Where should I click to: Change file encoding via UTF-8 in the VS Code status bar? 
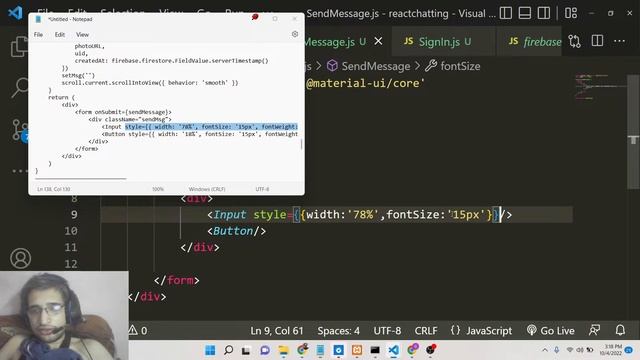[x=387, y=331]
